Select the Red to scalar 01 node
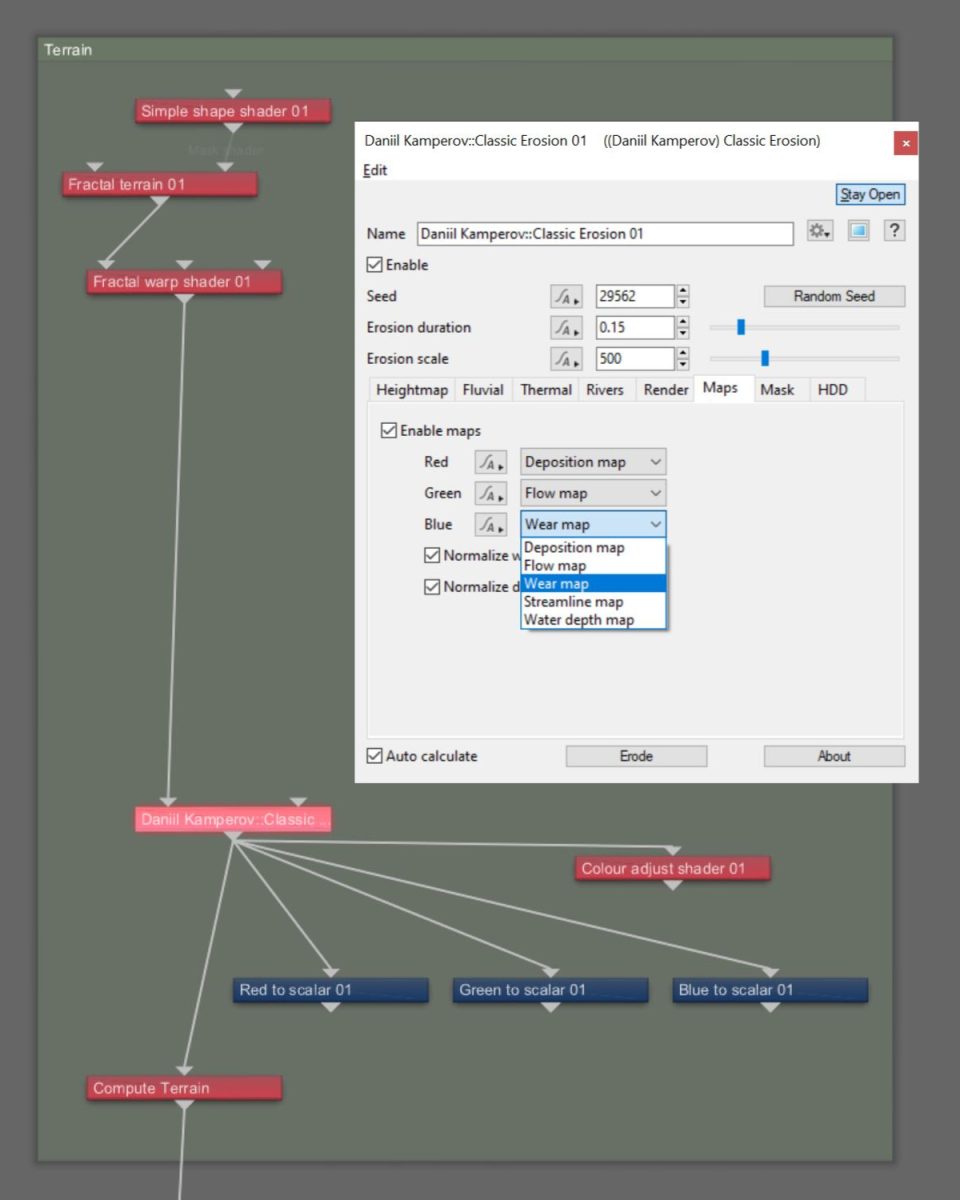Image resolution: width=960 pixels, height=1200 pixels. point(331,990)
